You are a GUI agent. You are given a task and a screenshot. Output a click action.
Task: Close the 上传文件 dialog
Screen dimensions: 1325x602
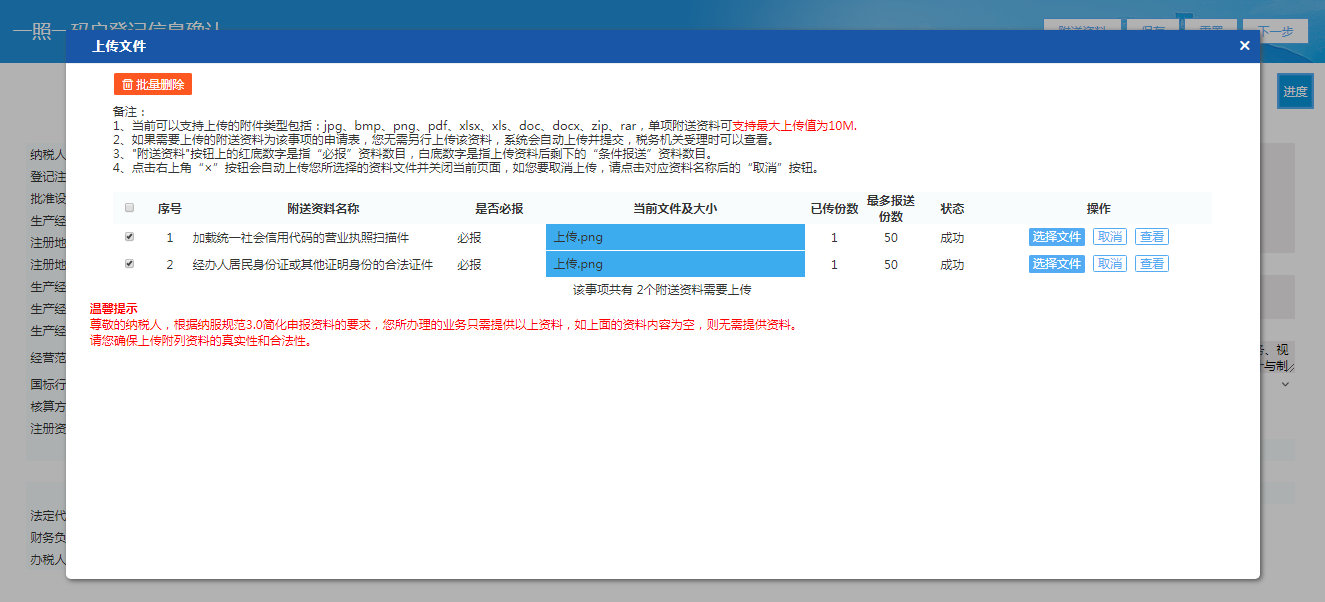(x=1244, y=45)
